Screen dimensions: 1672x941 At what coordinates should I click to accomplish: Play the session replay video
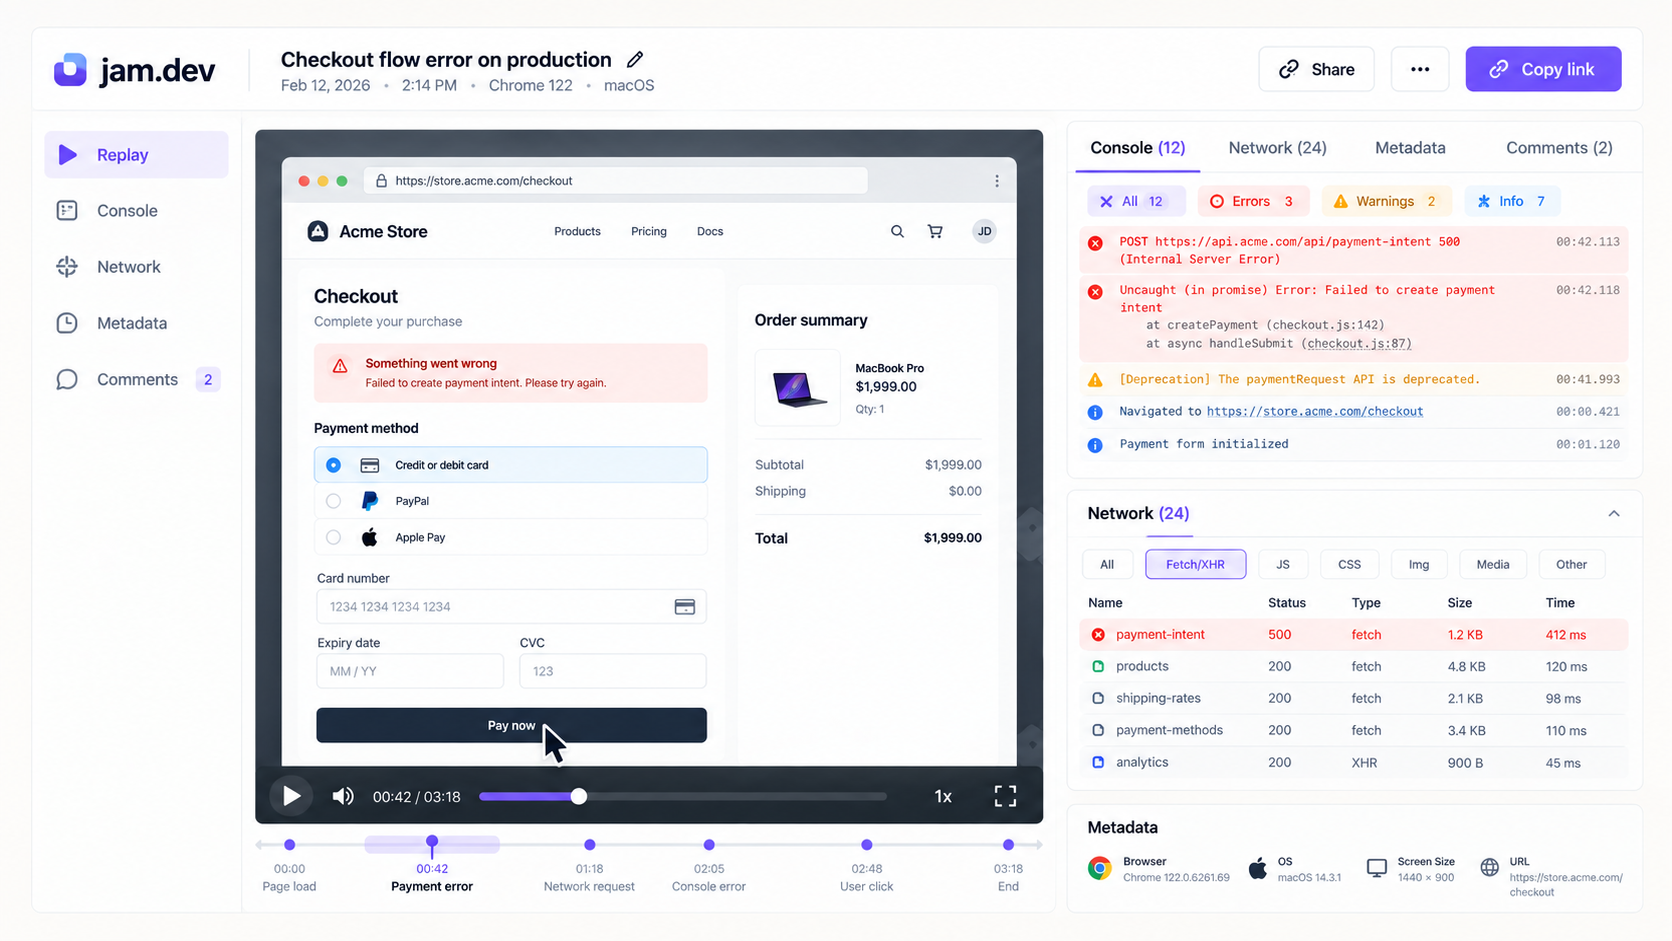point(291,796)
